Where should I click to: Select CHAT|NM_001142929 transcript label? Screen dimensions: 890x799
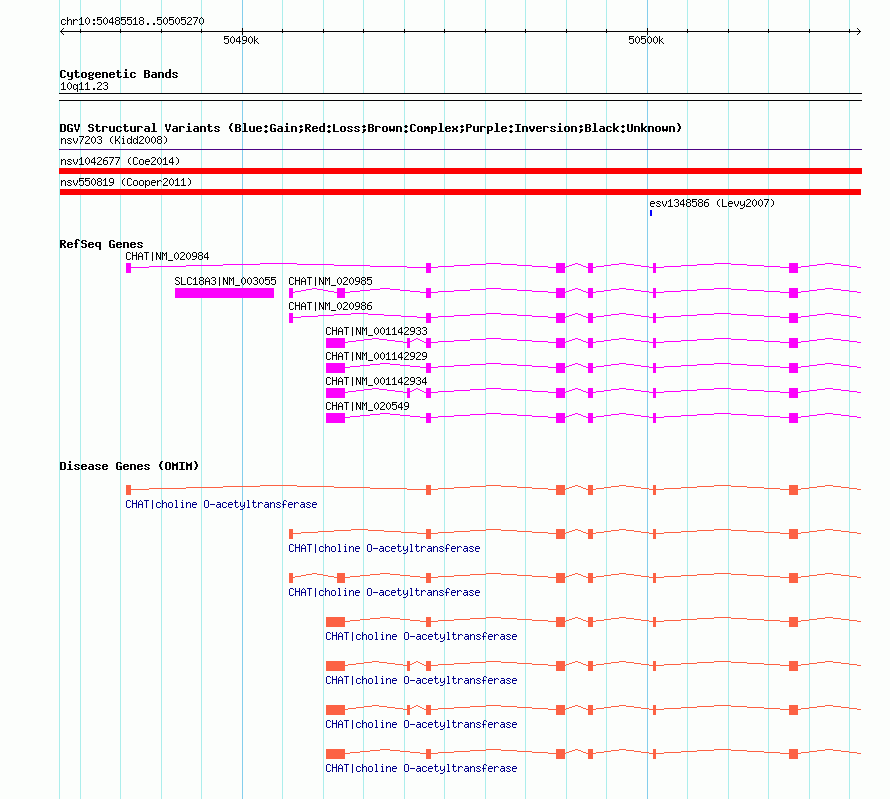coord(376,356)
